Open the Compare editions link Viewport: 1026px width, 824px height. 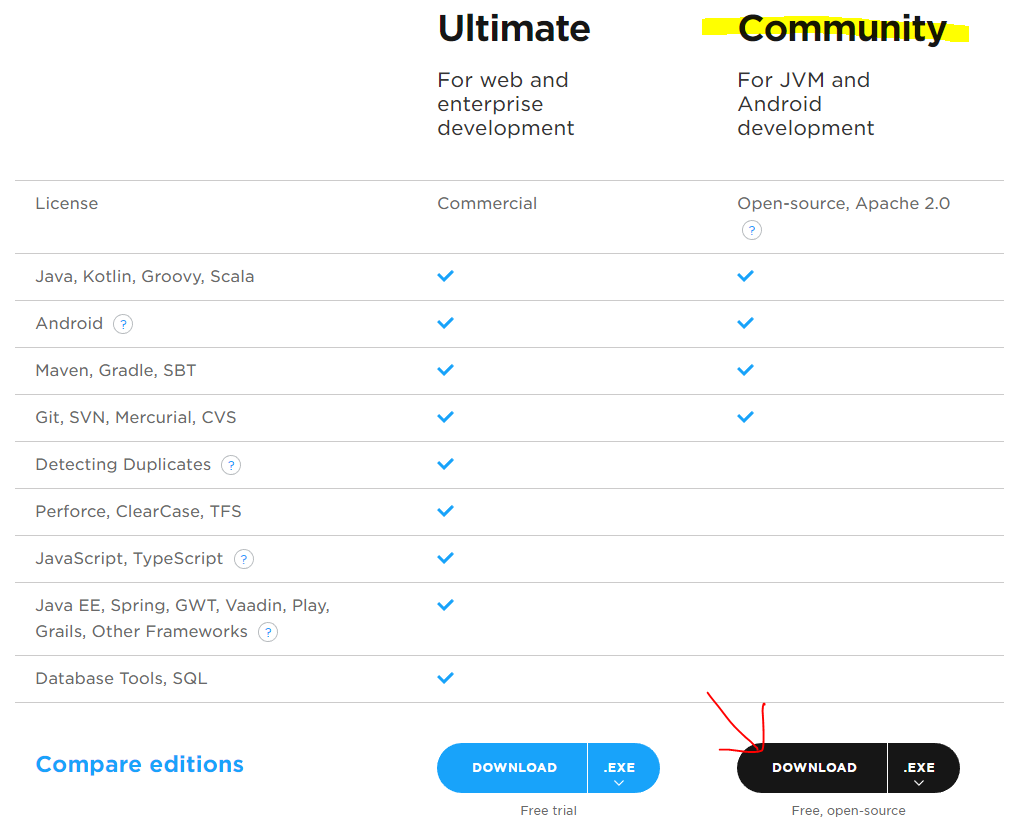[139, 764]
